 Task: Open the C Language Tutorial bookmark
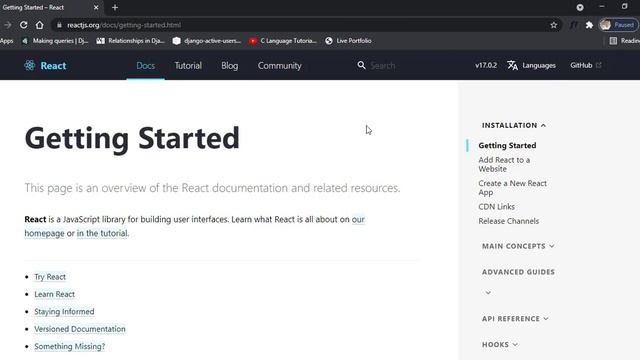point(283,41)
